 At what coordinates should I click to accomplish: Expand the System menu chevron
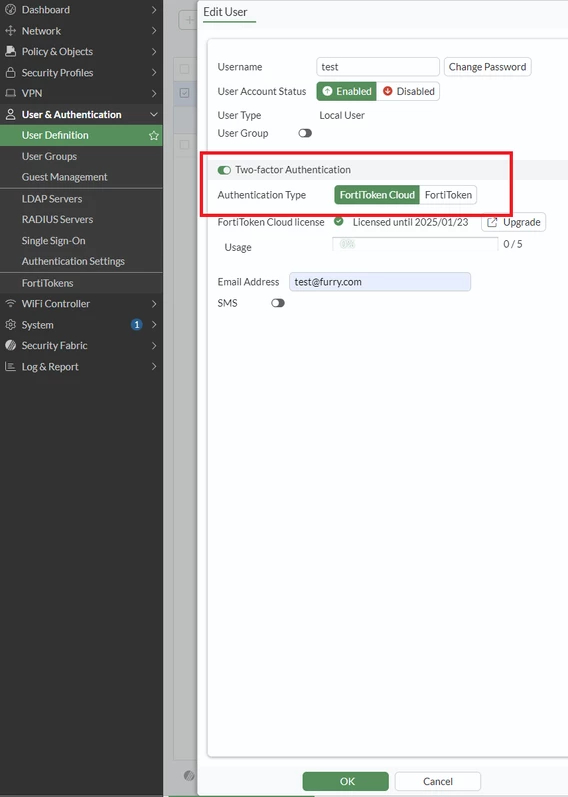[x=154, y=324]
